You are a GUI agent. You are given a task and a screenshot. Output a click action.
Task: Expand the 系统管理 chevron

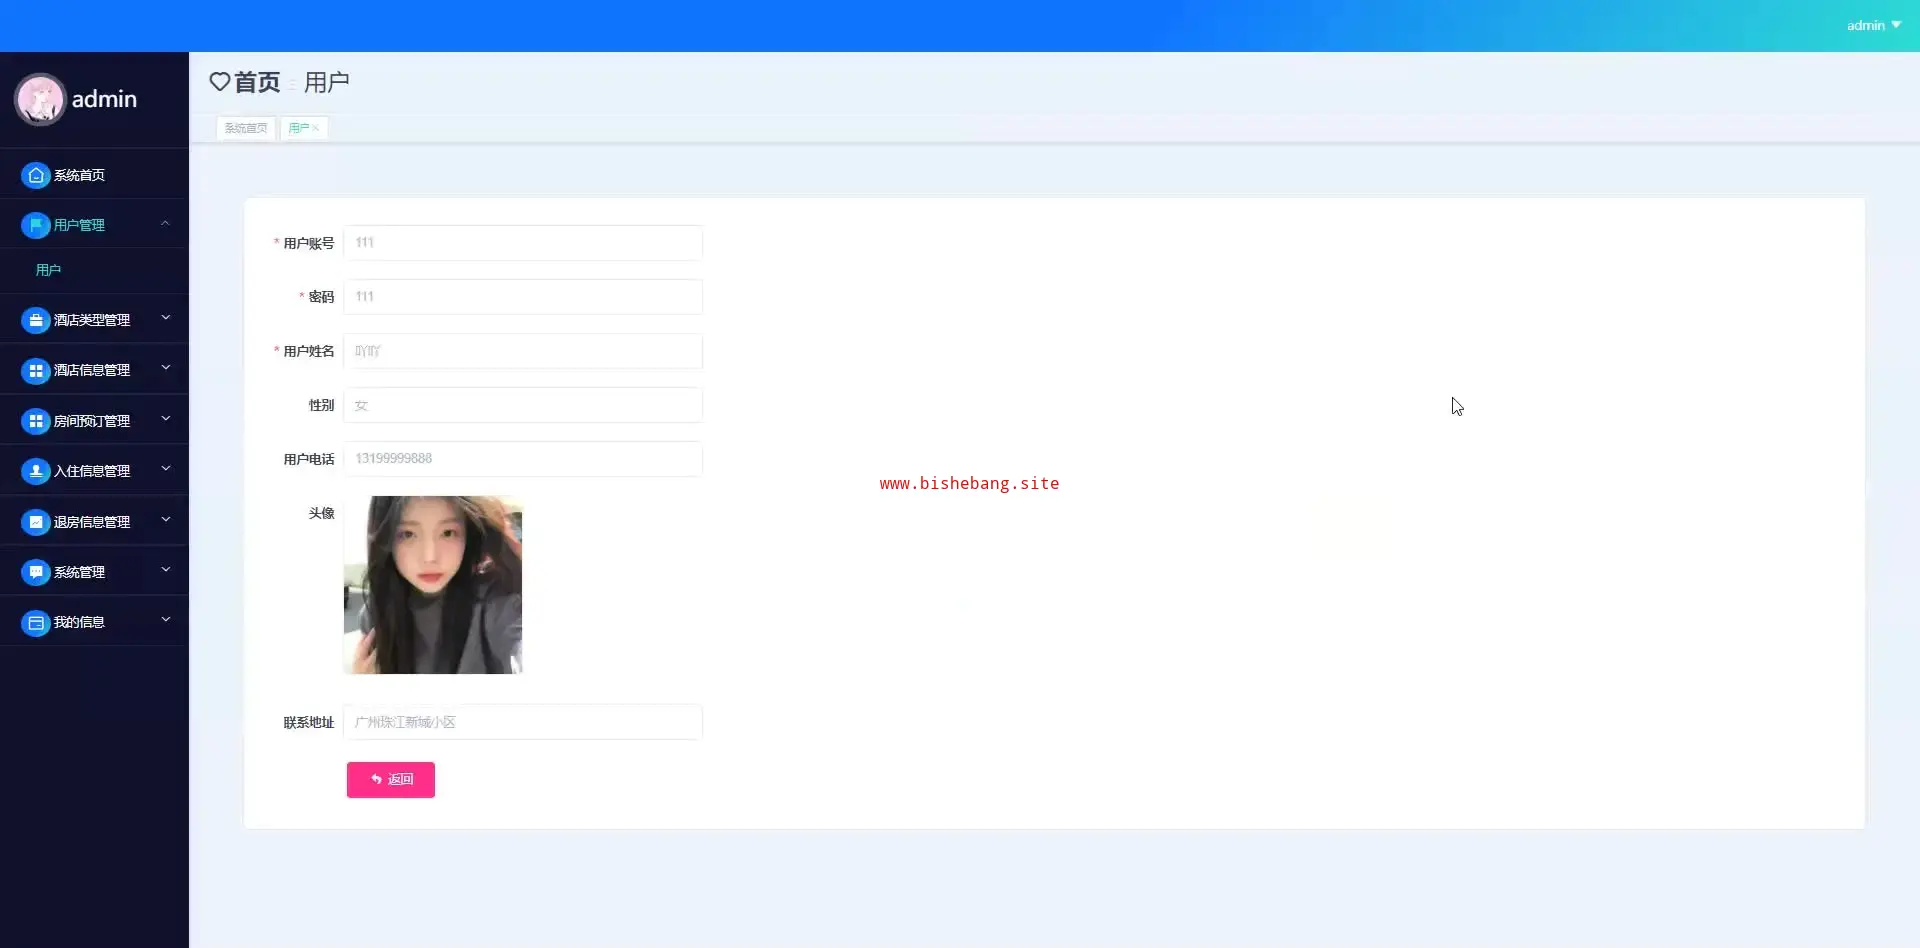(166, 570)
